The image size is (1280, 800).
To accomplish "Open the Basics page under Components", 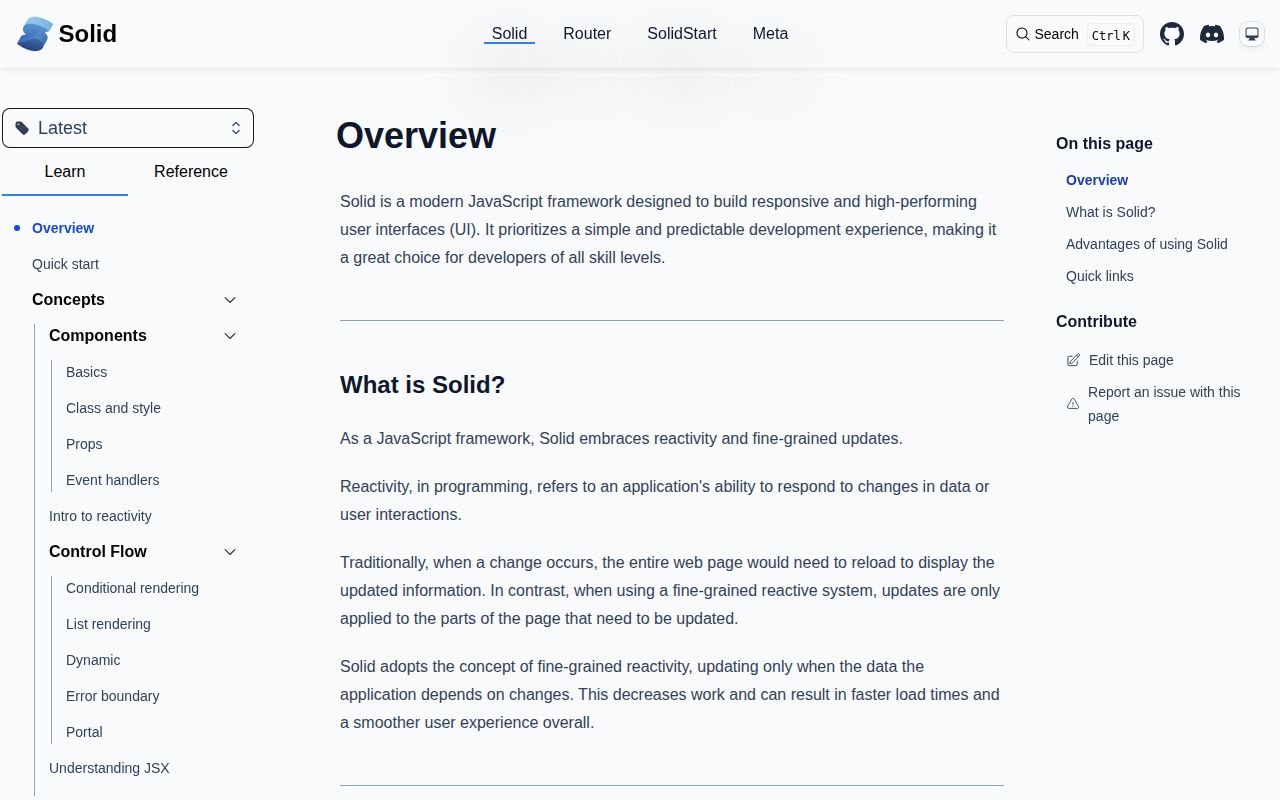I will pyautogui.click(x=86, y=372).
